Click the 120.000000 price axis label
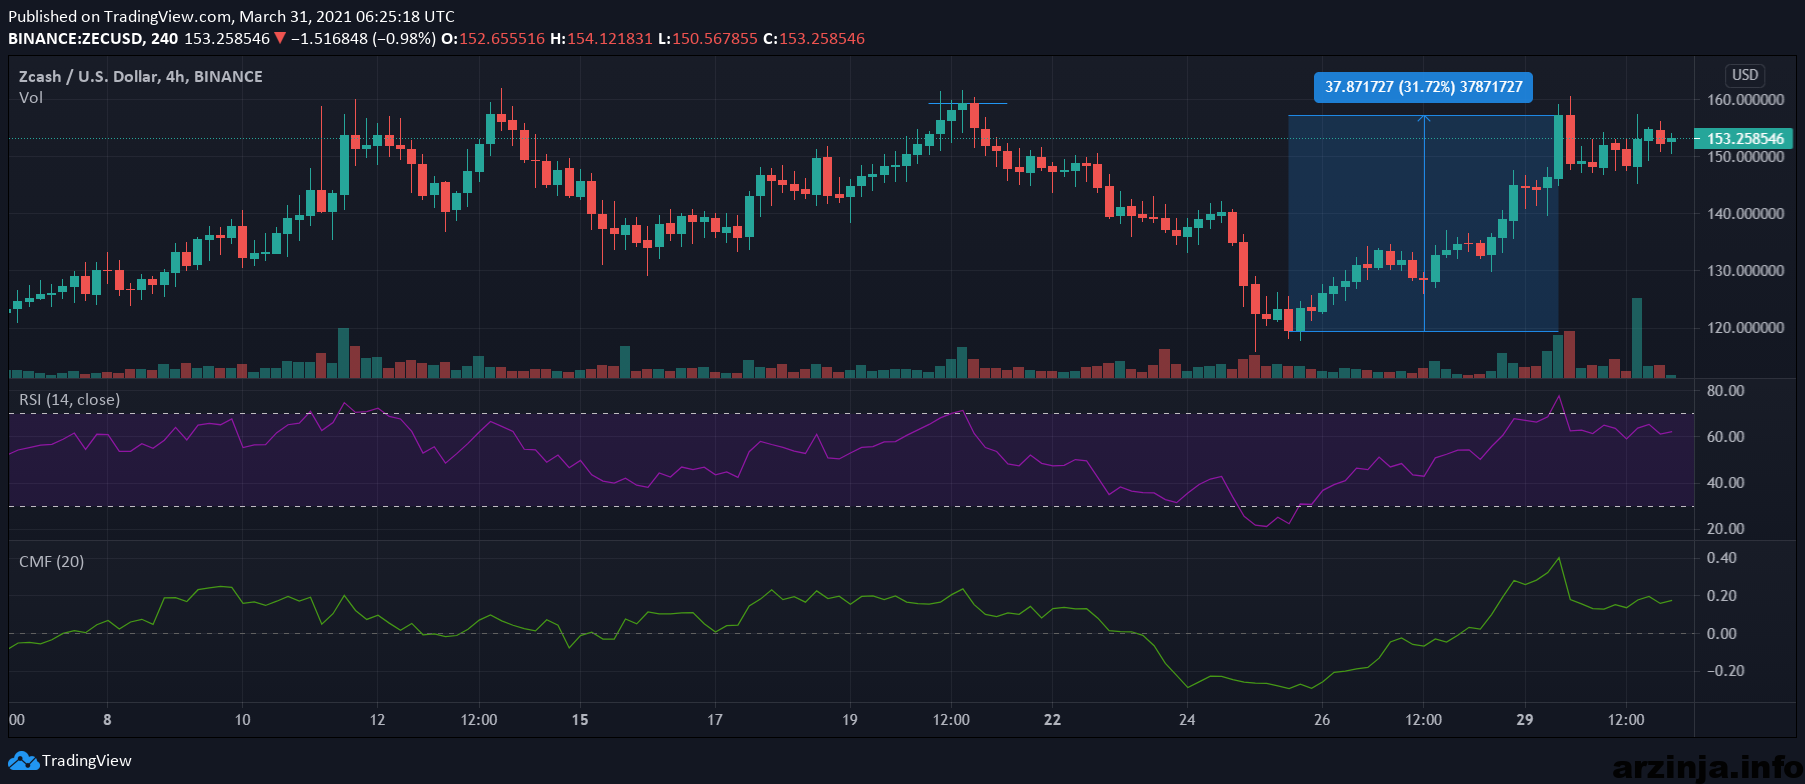The height and width of the screenshot is (784, 1805). pos(1745,328)
